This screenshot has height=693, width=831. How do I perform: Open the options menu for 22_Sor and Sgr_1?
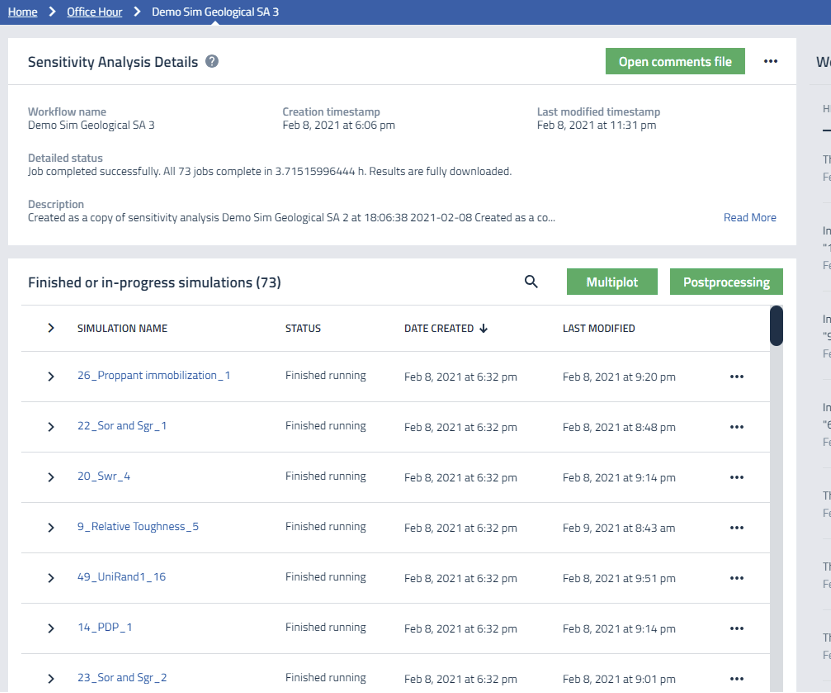click(x=737, y=427)
